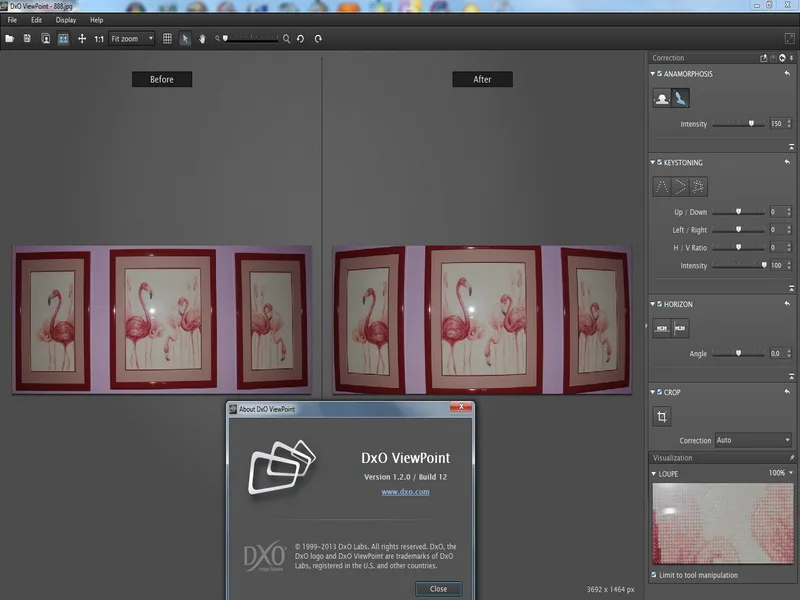Collapse the Crop section triangle
This screenshot has width=800, height=600.
(x=653, y=392)
